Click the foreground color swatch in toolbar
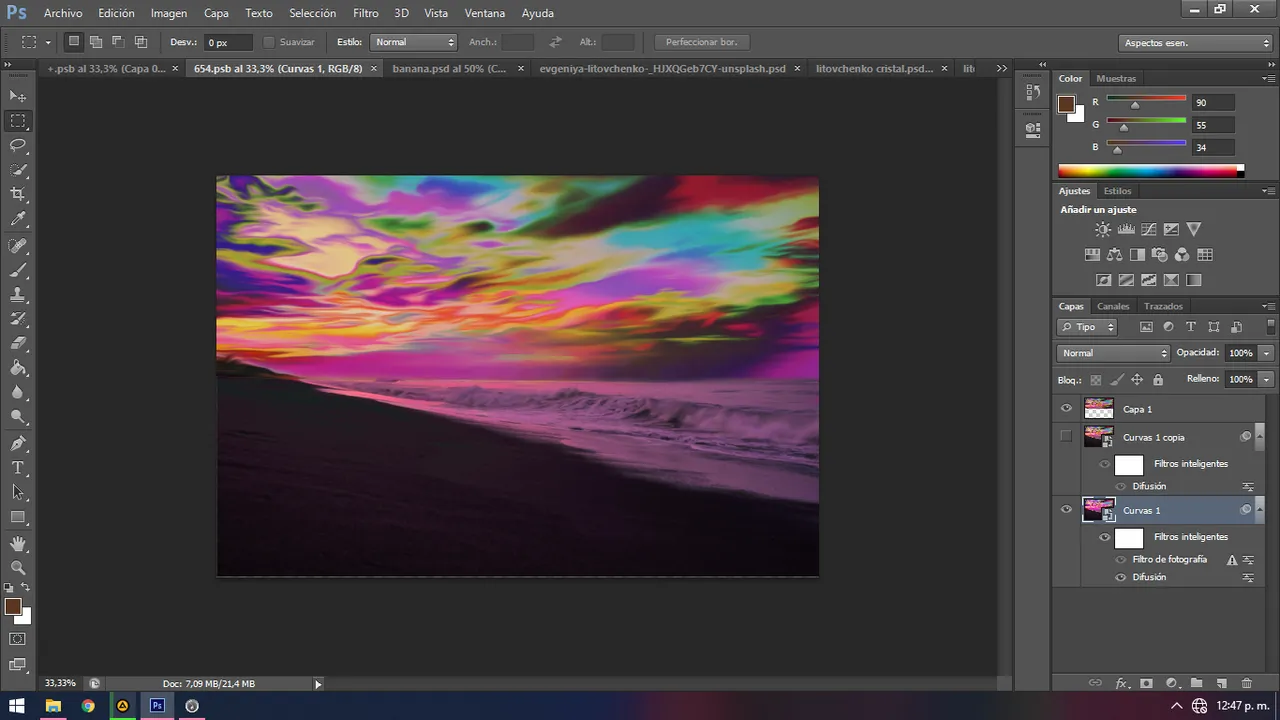This screenshot has height=720, width=1280. pyautogui.click(x=13, y=607)
